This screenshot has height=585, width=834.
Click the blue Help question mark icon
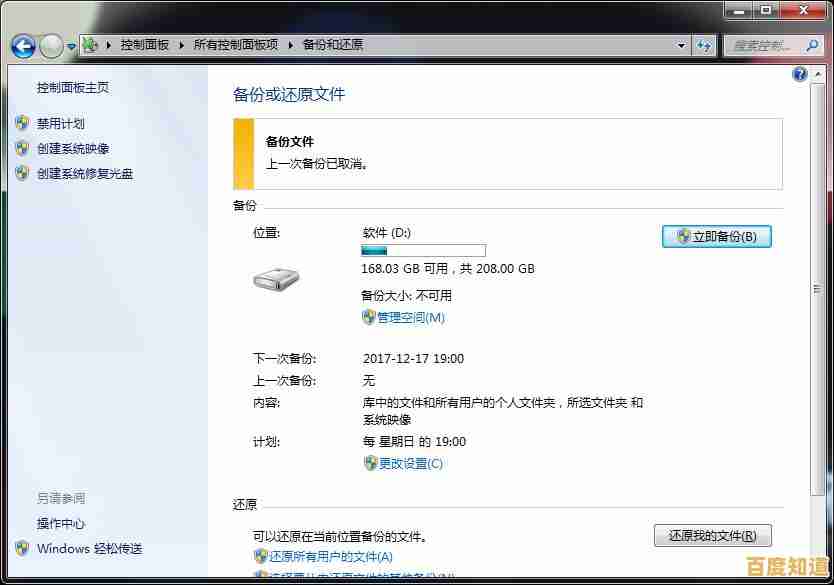tap(799, 74)
